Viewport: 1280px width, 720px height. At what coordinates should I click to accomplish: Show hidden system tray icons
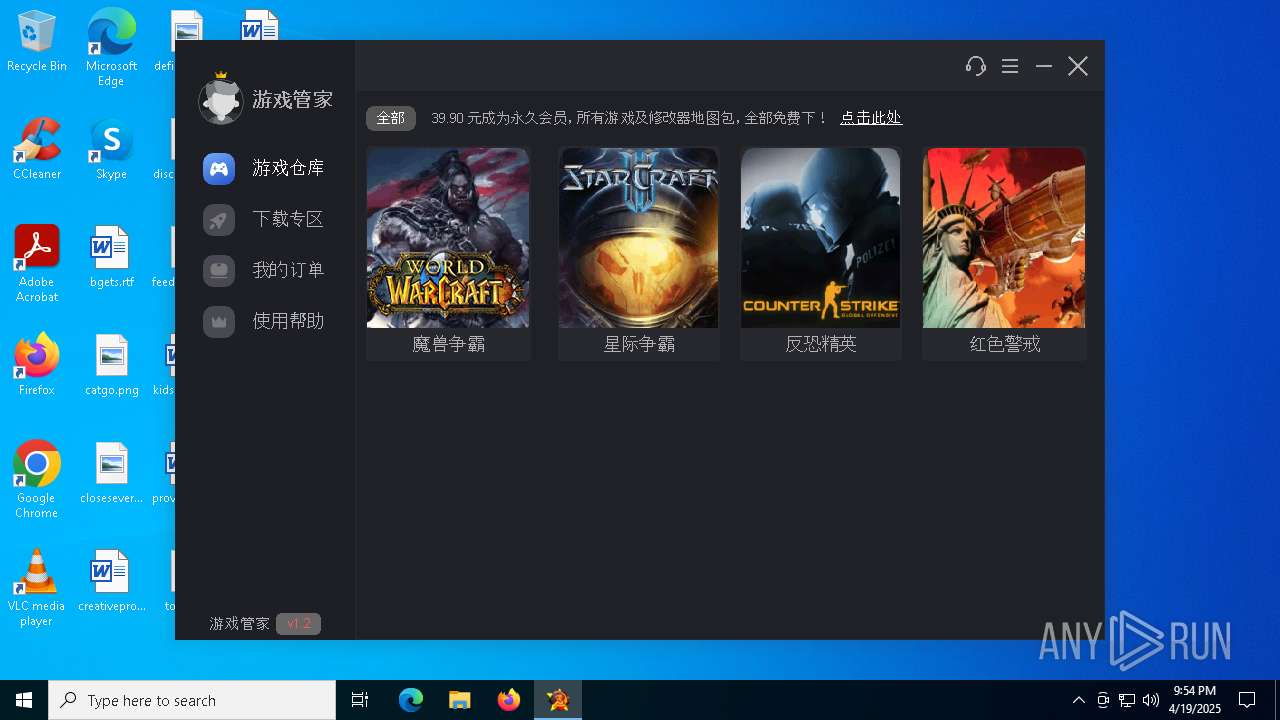pos(1078,700)
